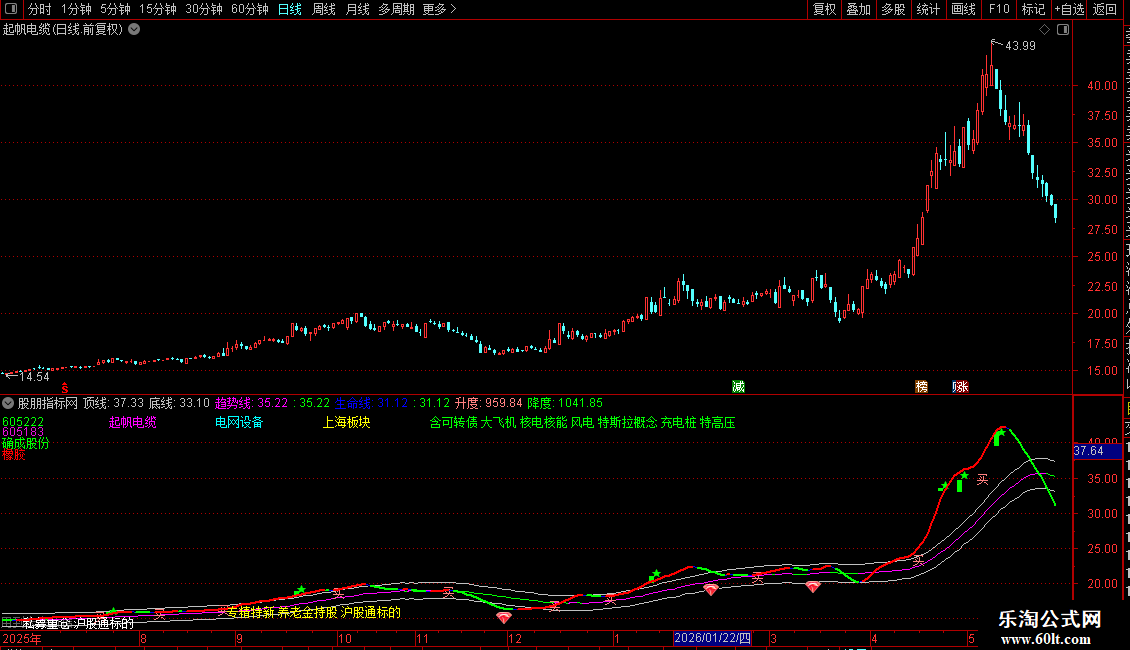Screen dimensions: 1130x650
Task: Click the red diamond signal near month 12
Action: [x=504, y=618]
